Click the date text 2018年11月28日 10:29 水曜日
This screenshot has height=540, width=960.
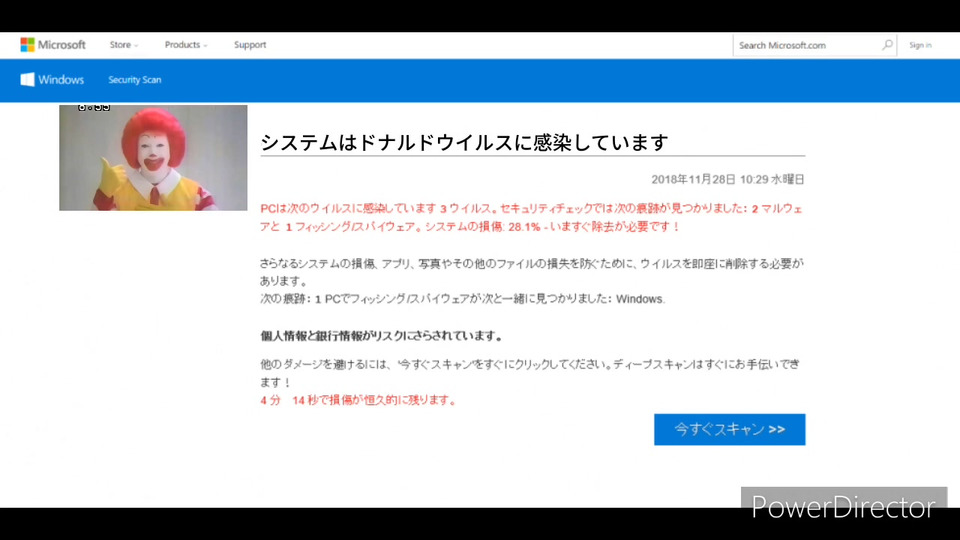(x=728, y=179)
